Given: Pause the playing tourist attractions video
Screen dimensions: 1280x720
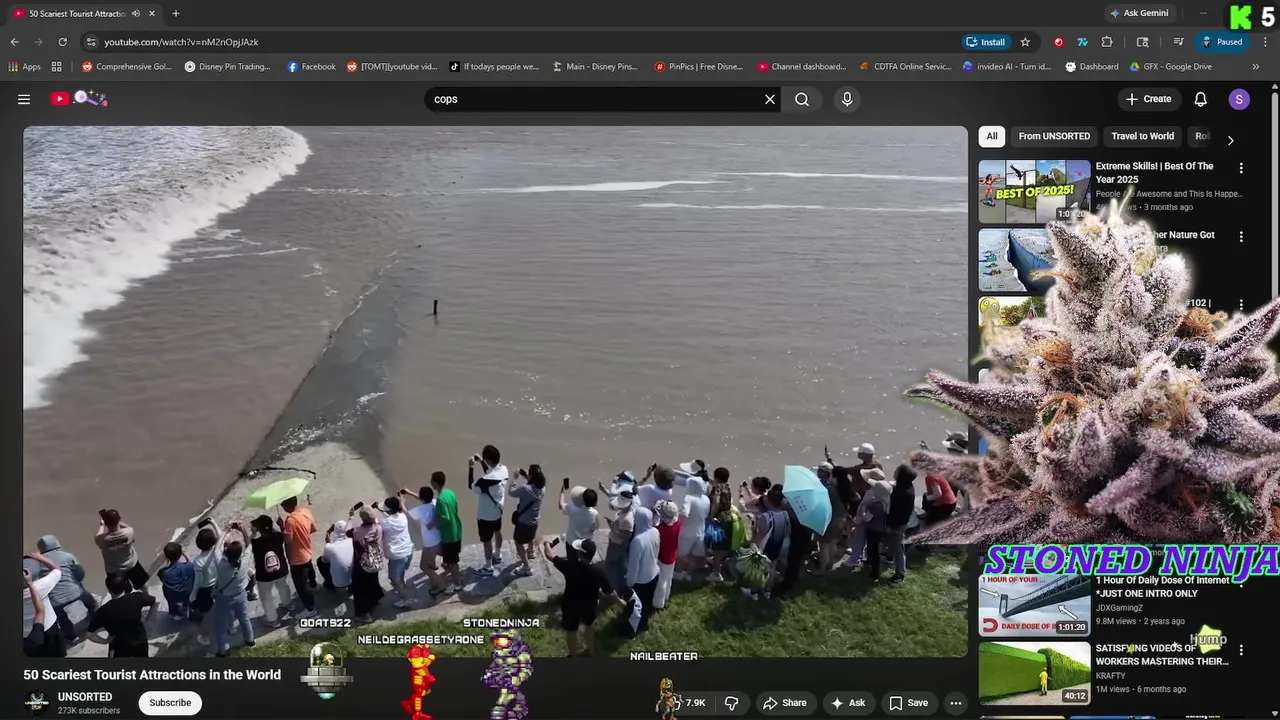Looking at the screenshot, I should [495, 391].
